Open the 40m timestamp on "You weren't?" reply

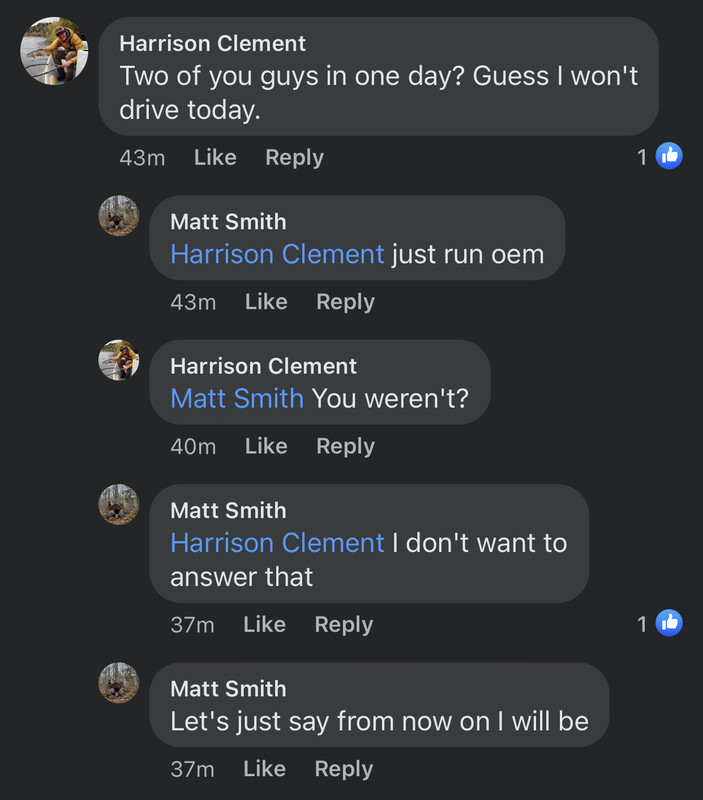tap(193, 446)
